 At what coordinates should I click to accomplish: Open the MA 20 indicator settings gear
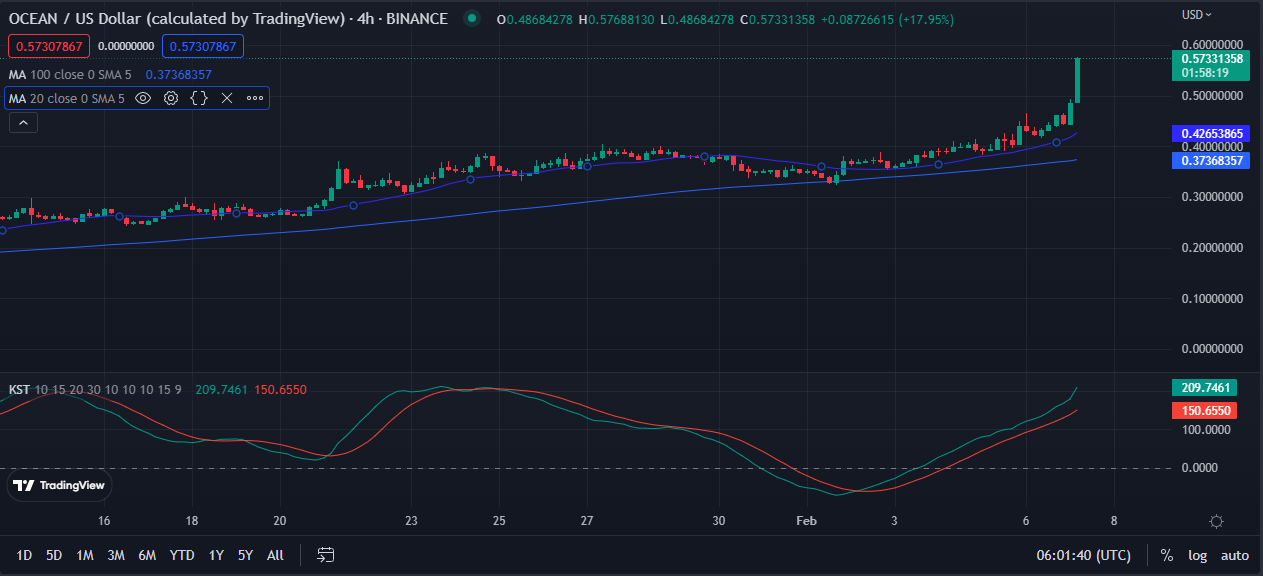pos(170,98)
